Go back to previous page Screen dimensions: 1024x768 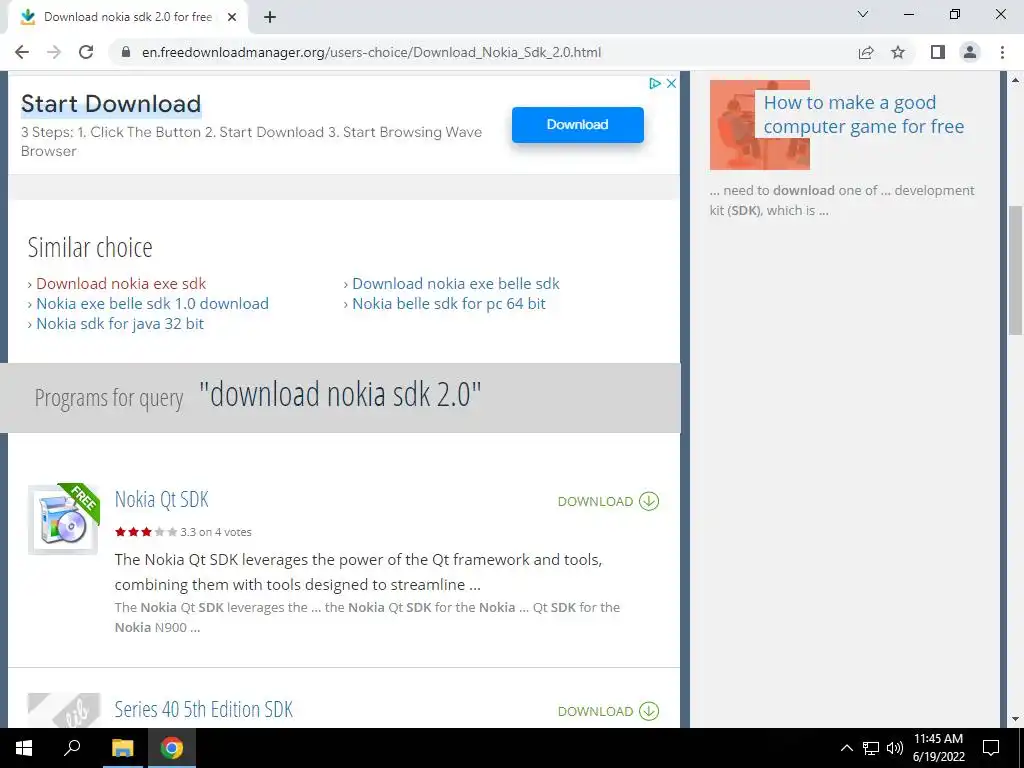point(22,52)
